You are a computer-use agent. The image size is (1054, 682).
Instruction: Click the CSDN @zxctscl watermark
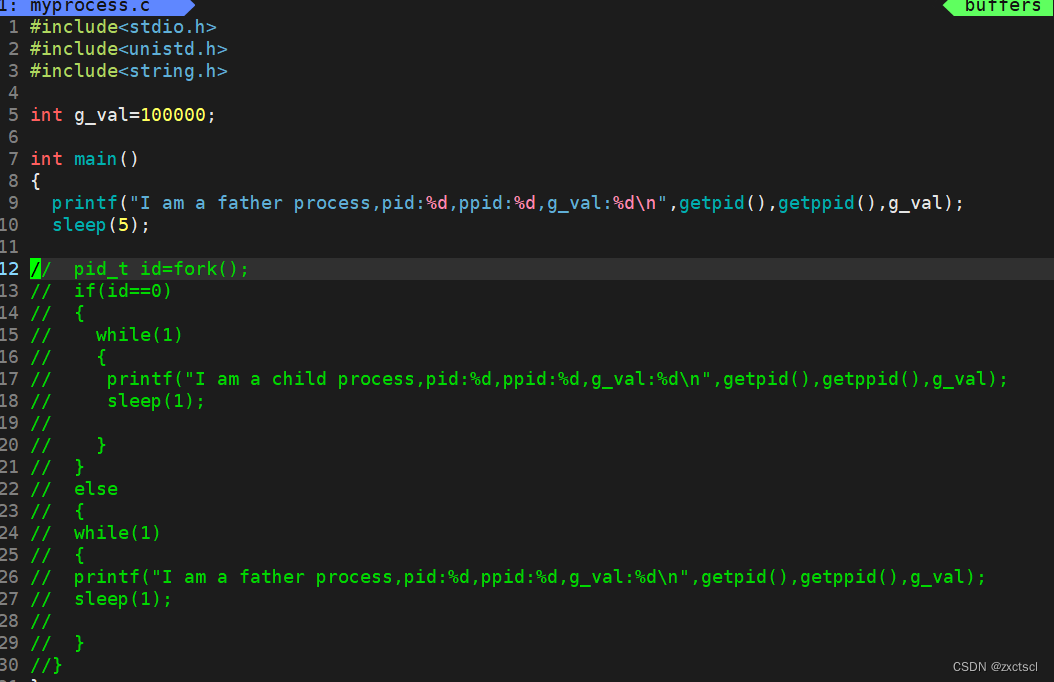tap(994, 666)
